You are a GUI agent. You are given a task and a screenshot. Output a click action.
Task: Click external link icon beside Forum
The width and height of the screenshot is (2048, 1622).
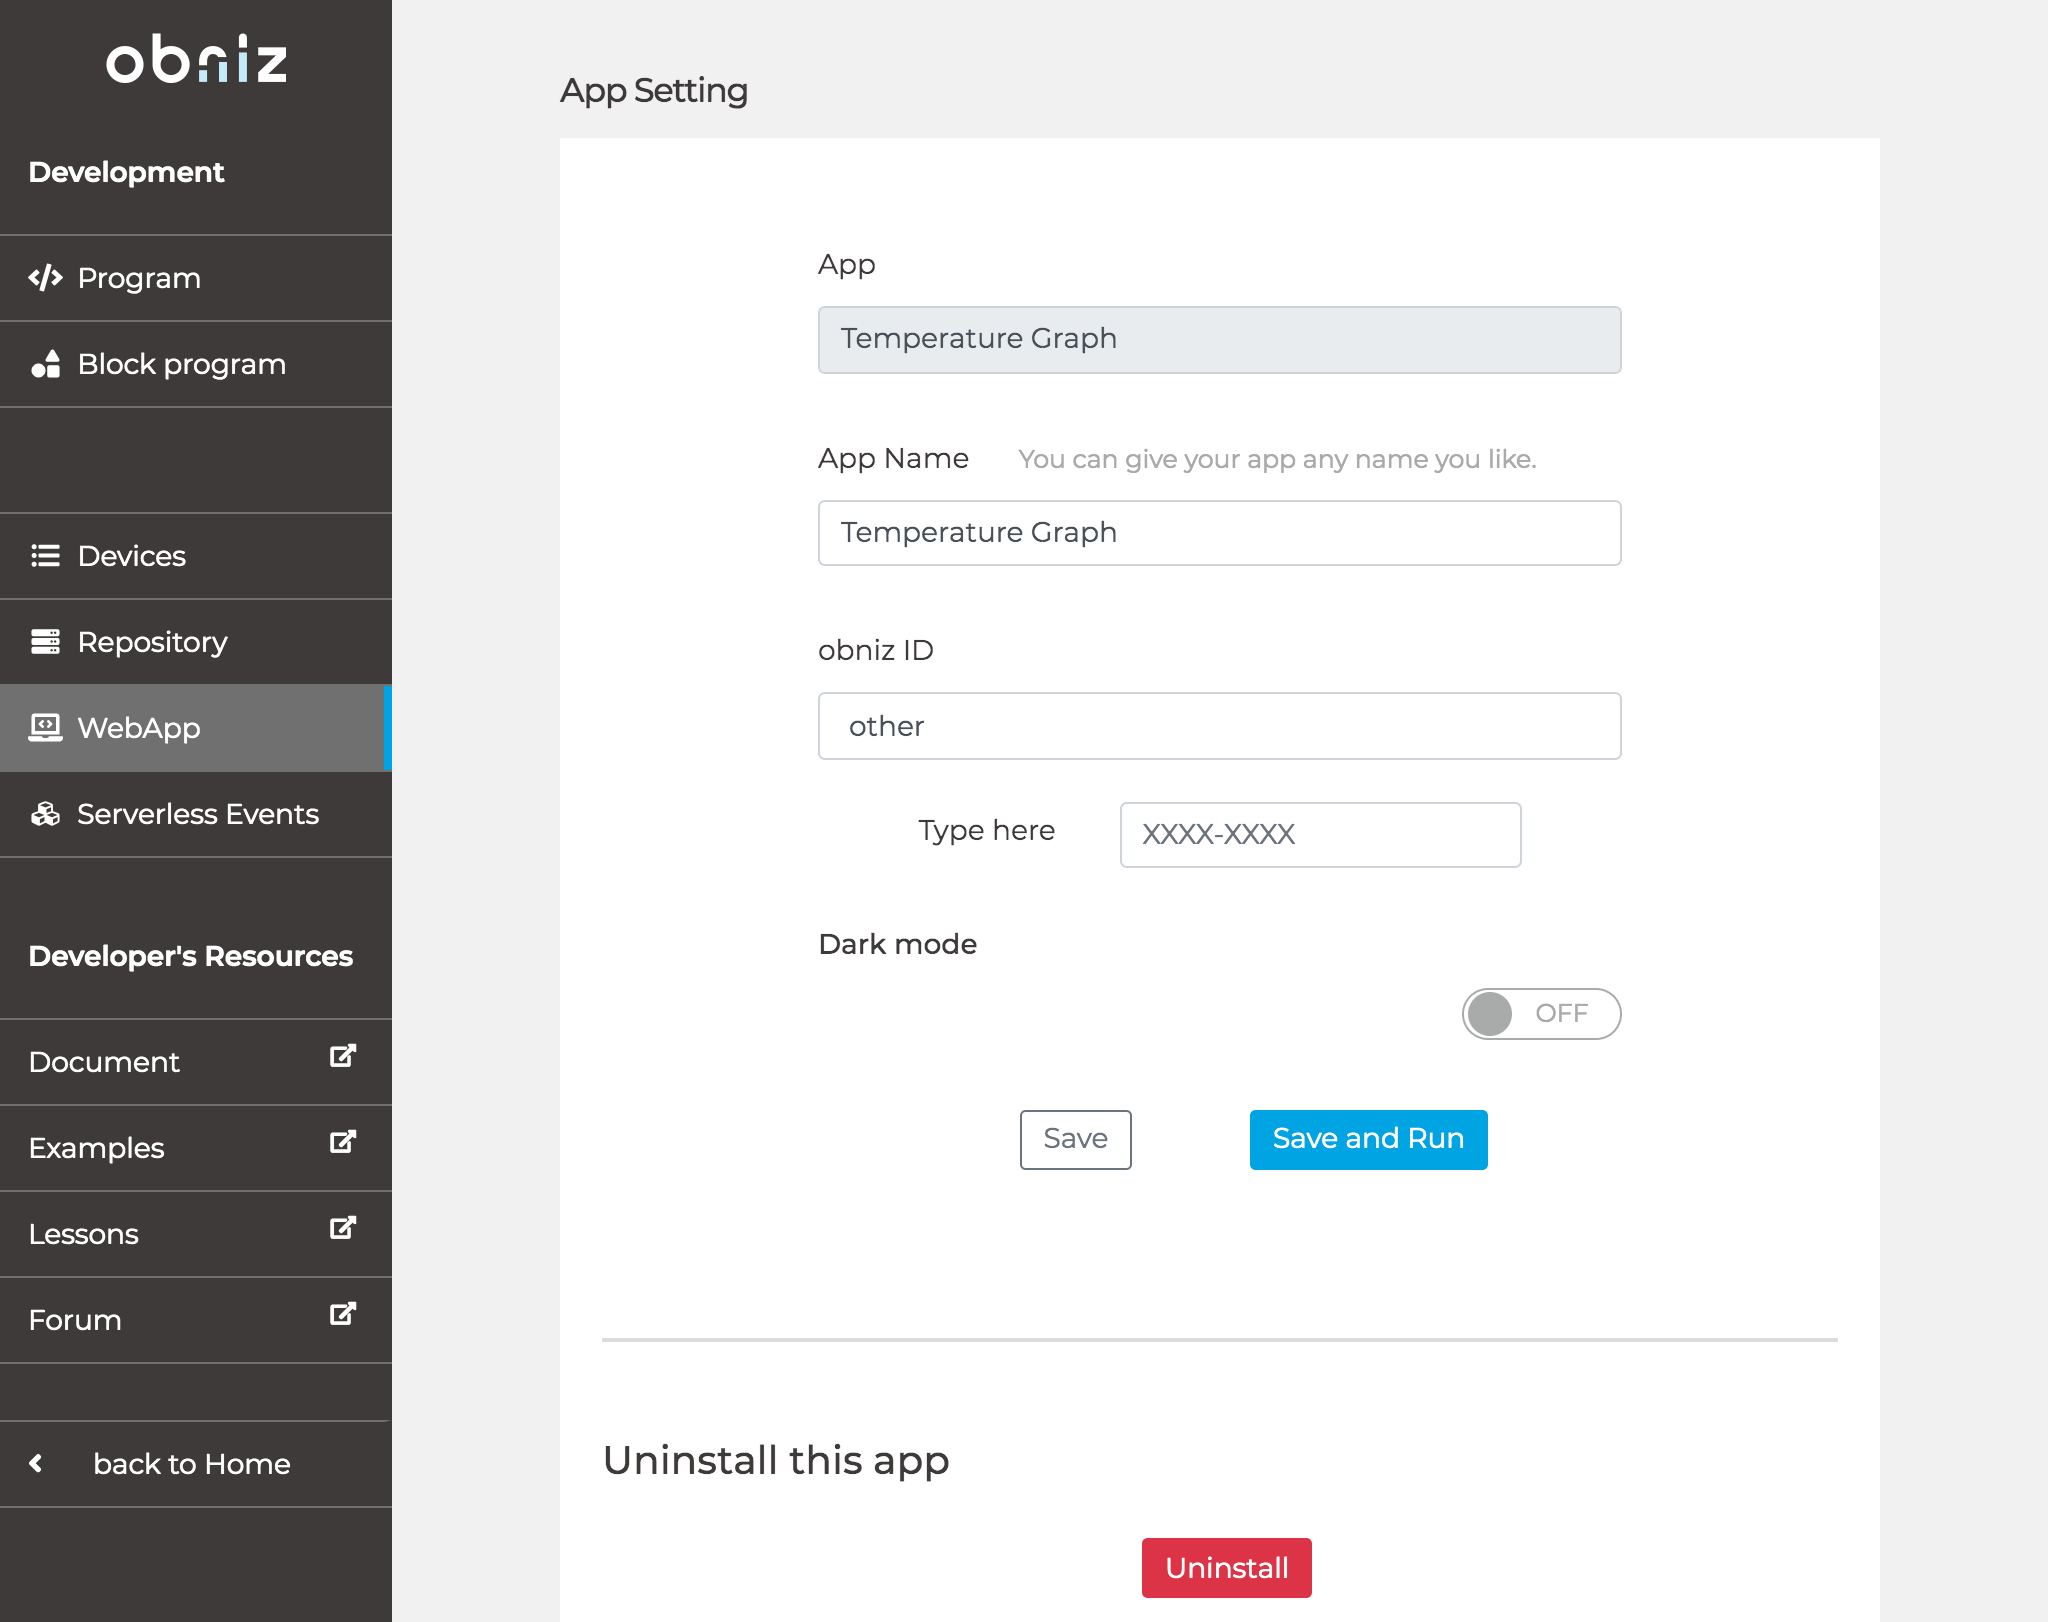pos(343,1315)
